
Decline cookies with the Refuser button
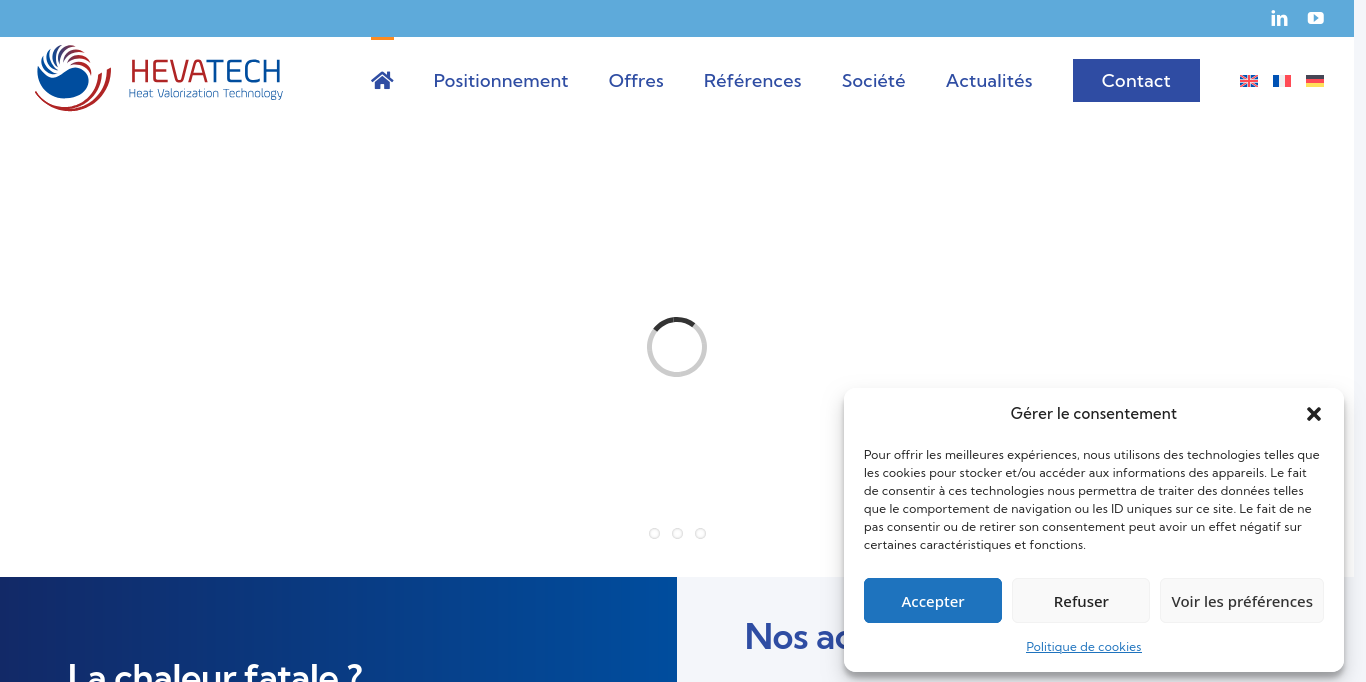pyautogui.click(x=1081, y=601)
